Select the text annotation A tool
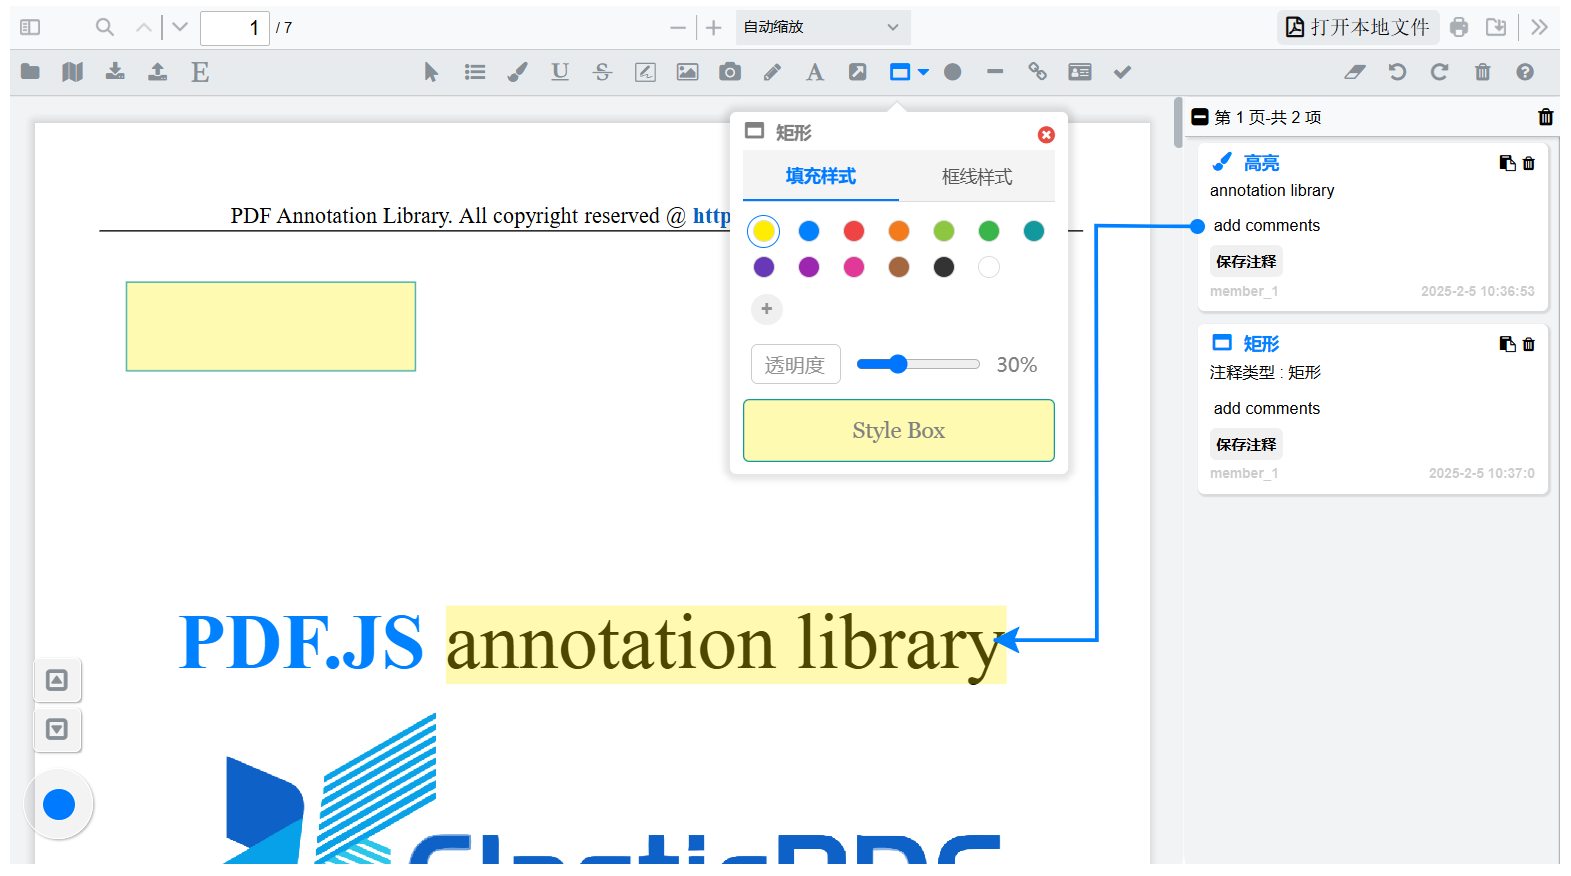The image size is (1571, 876). click(815, 72)
